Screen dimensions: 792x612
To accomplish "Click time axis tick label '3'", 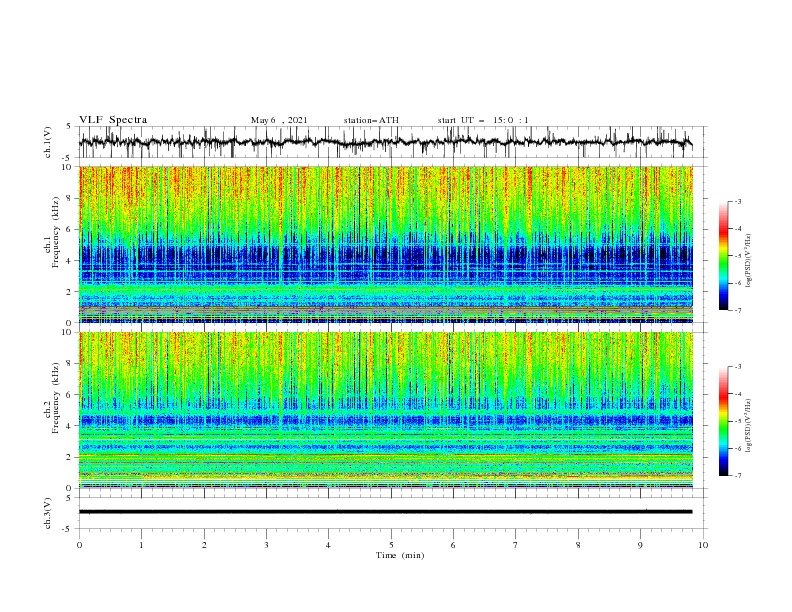I will click(x=266, y=545).
